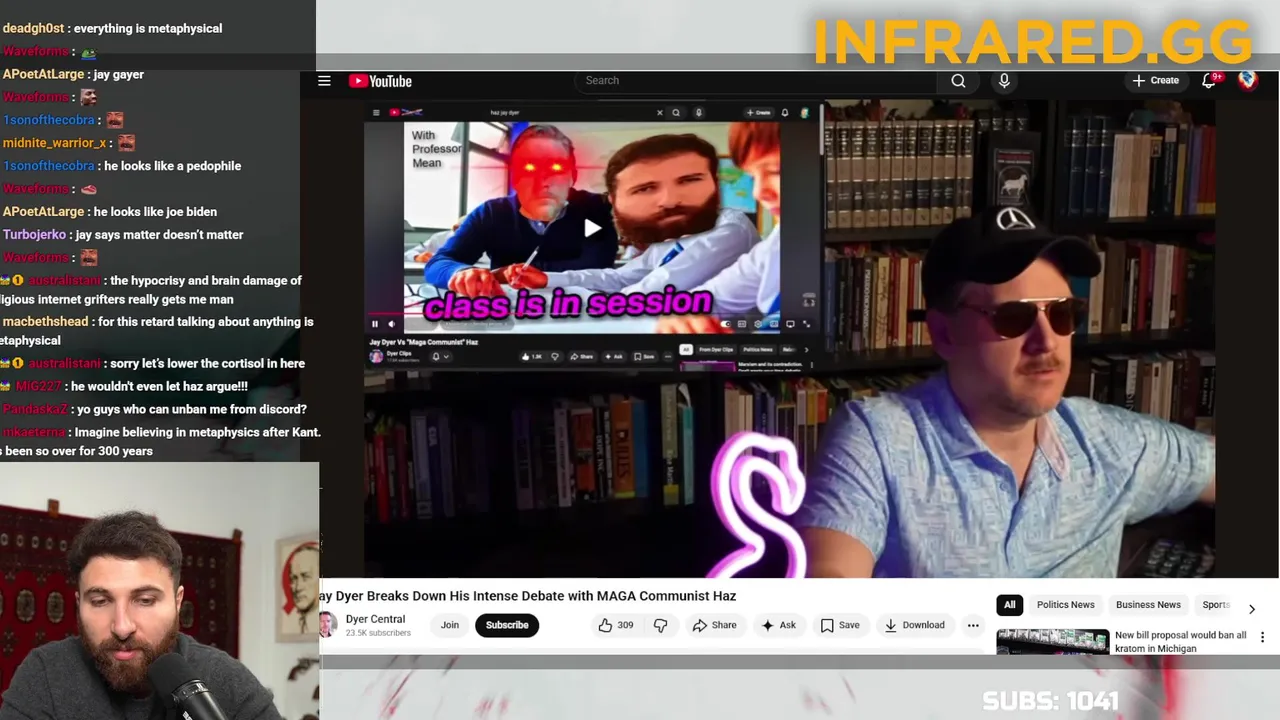Show more chips with the right arrow
Screen dimensions: 1280x720
pos(1251,608)
